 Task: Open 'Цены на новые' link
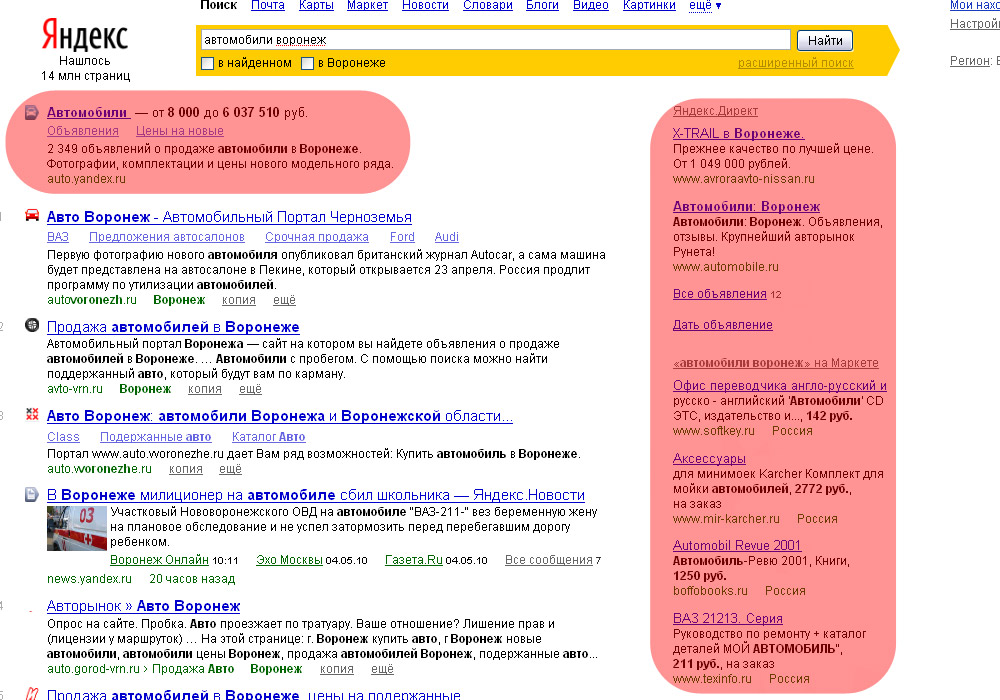[x=180, y=131]
